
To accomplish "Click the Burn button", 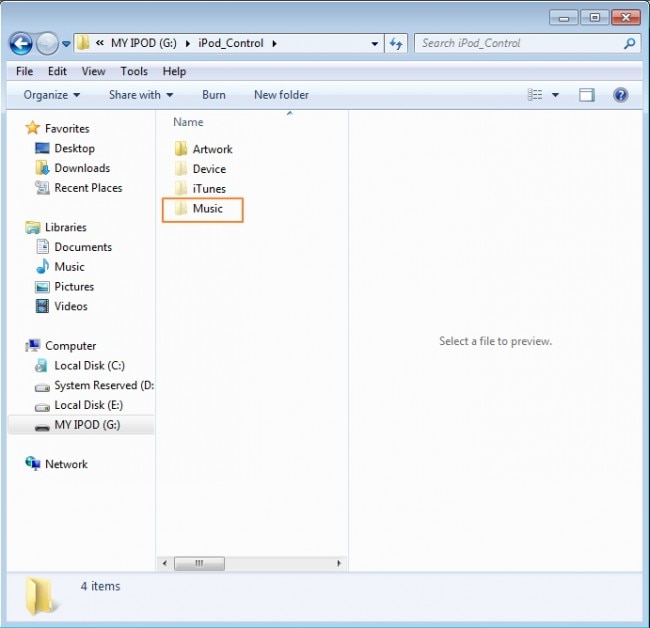I will pos(214,95).
